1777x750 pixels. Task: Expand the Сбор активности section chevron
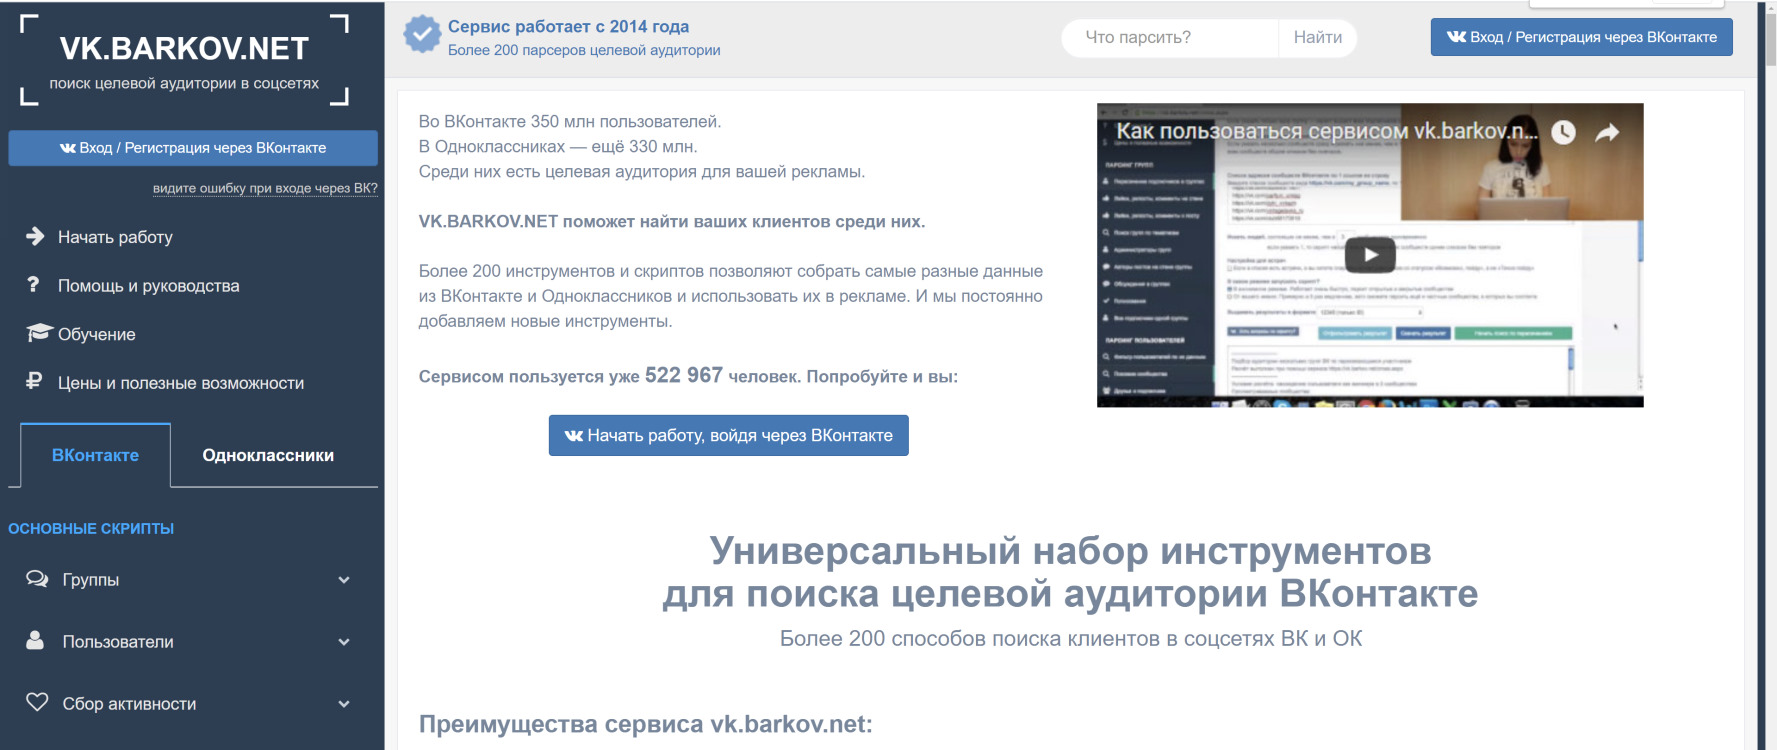pos(344,704)
